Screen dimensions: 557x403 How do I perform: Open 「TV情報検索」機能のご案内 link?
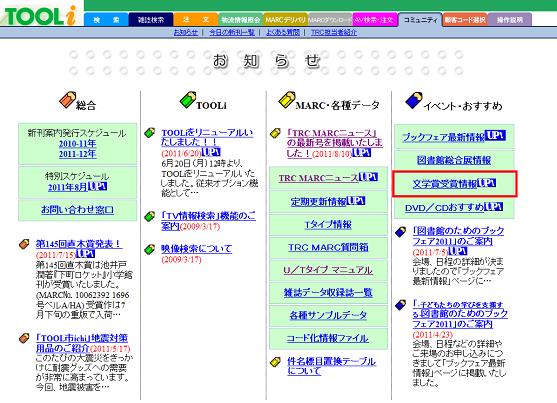point(208,221)
